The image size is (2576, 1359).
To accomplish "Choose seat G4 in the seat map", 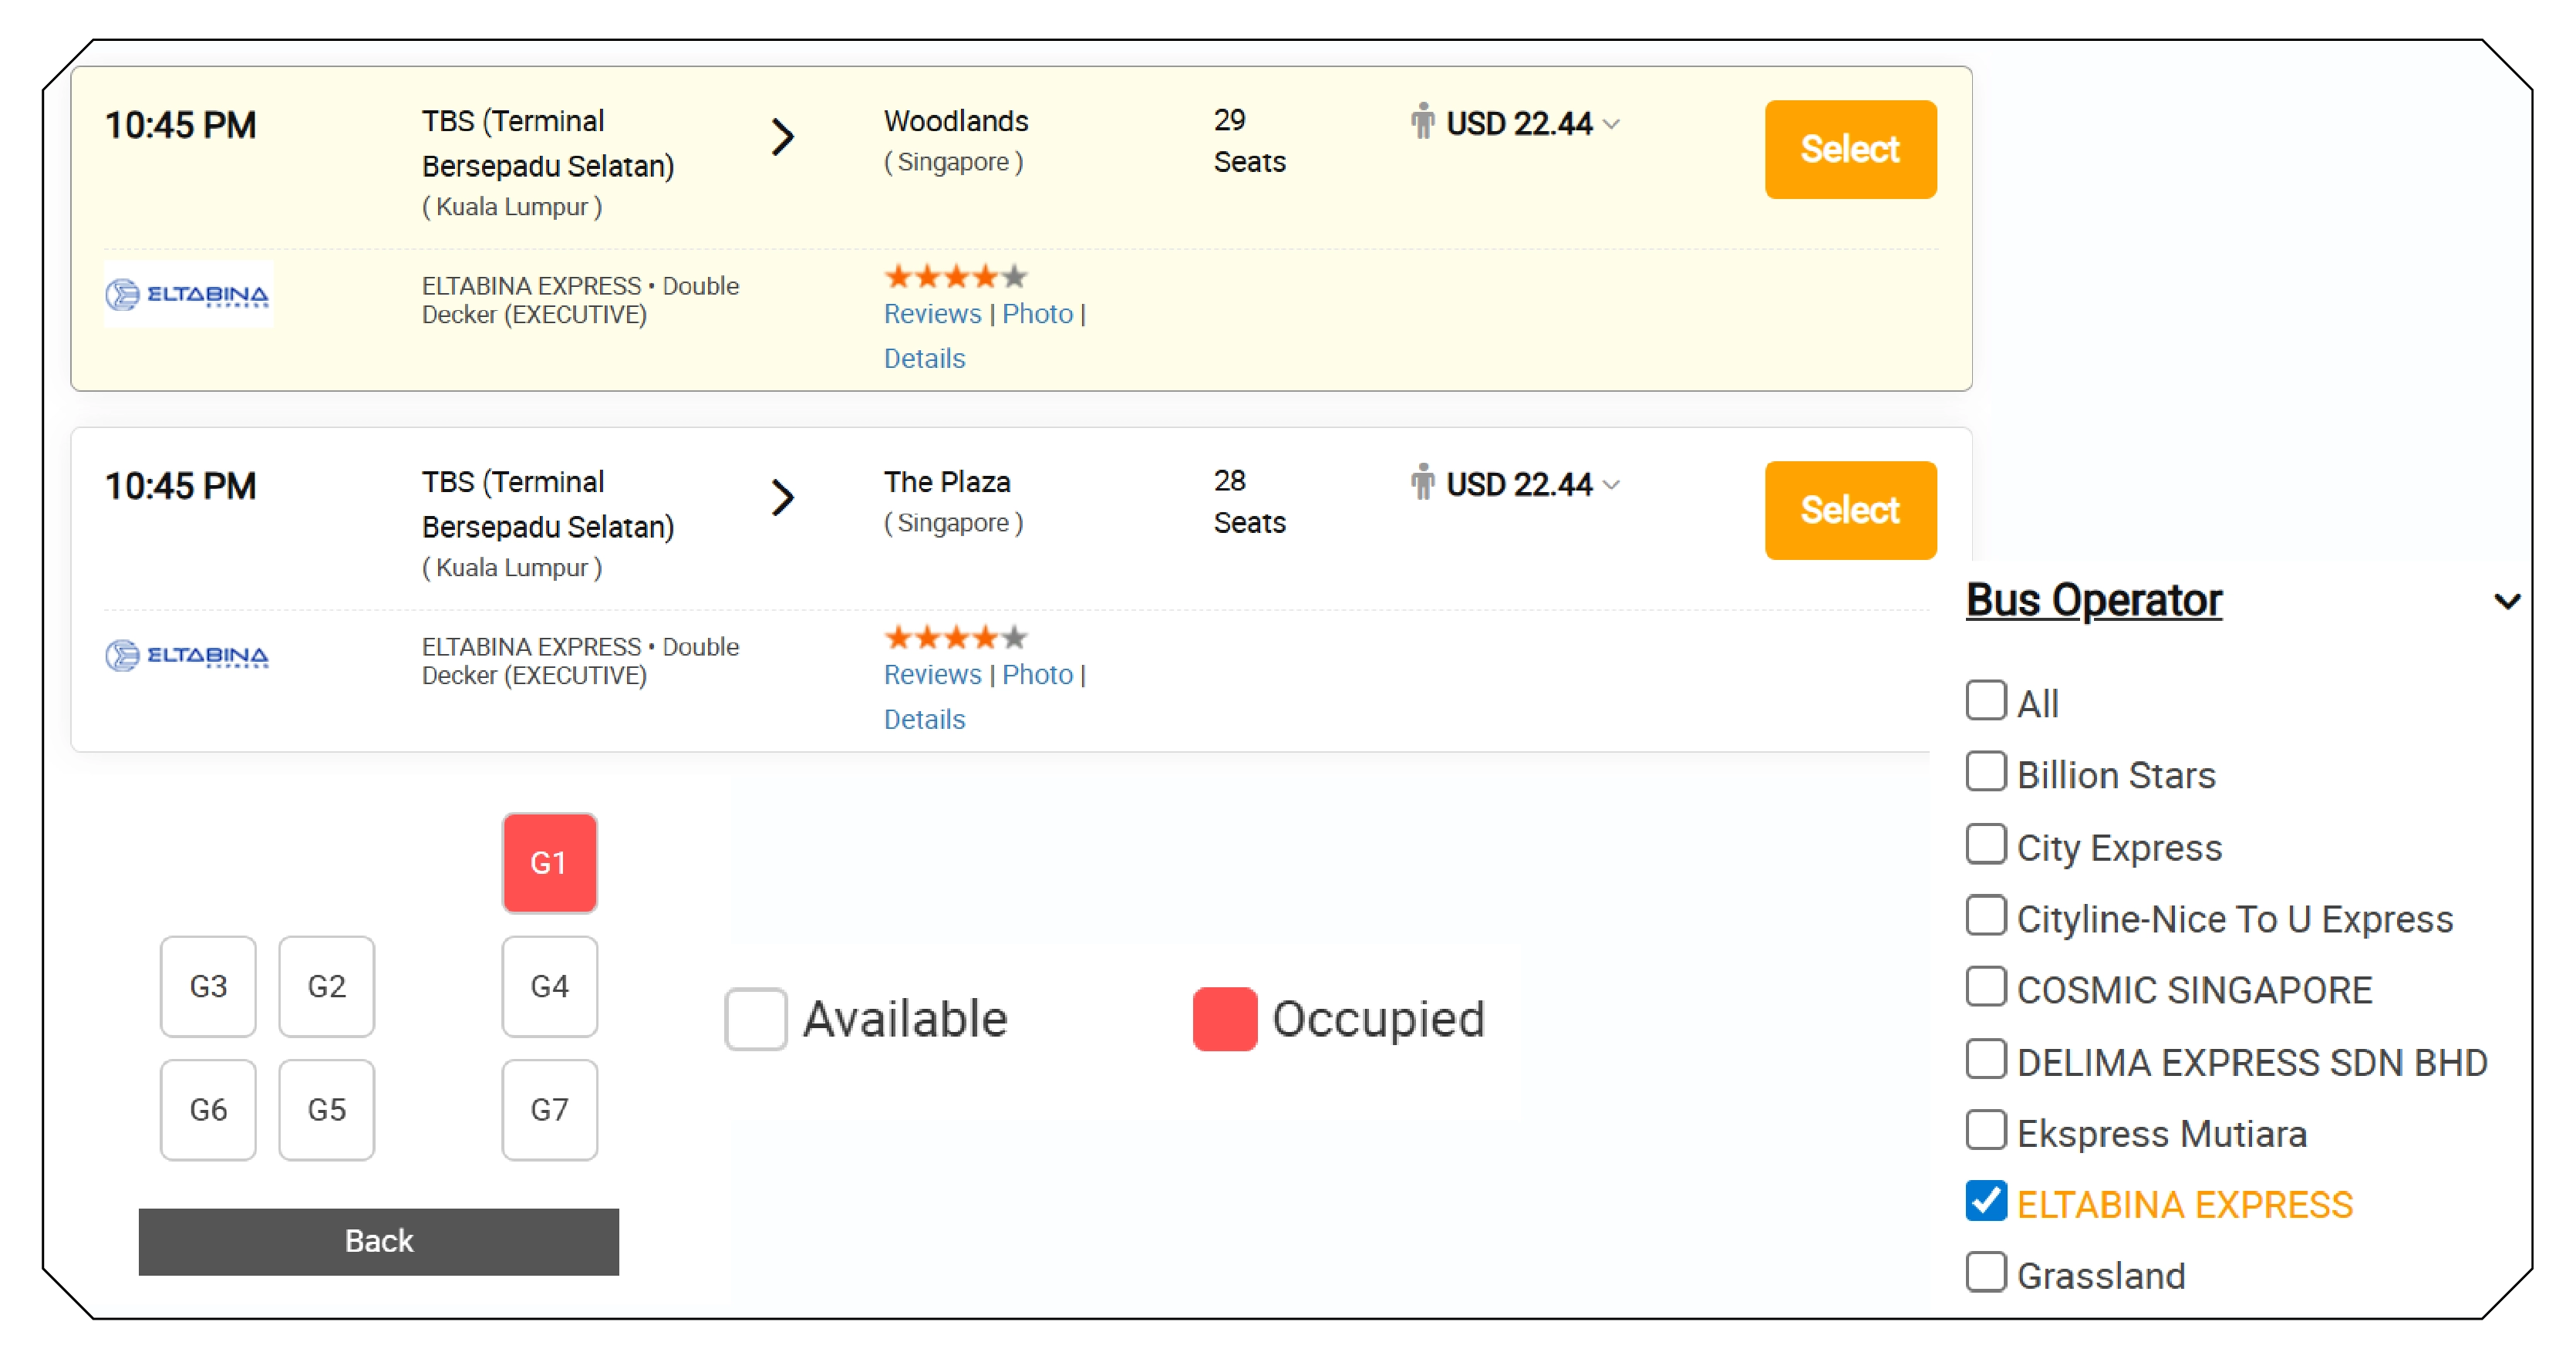I will [x=549, y=987].
